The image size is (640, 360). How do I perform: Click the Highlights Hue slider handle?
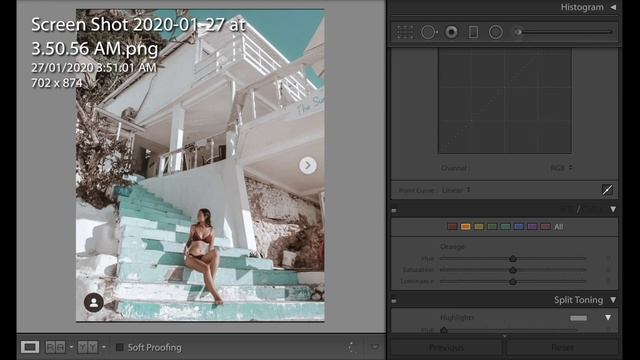click(444, 330)
